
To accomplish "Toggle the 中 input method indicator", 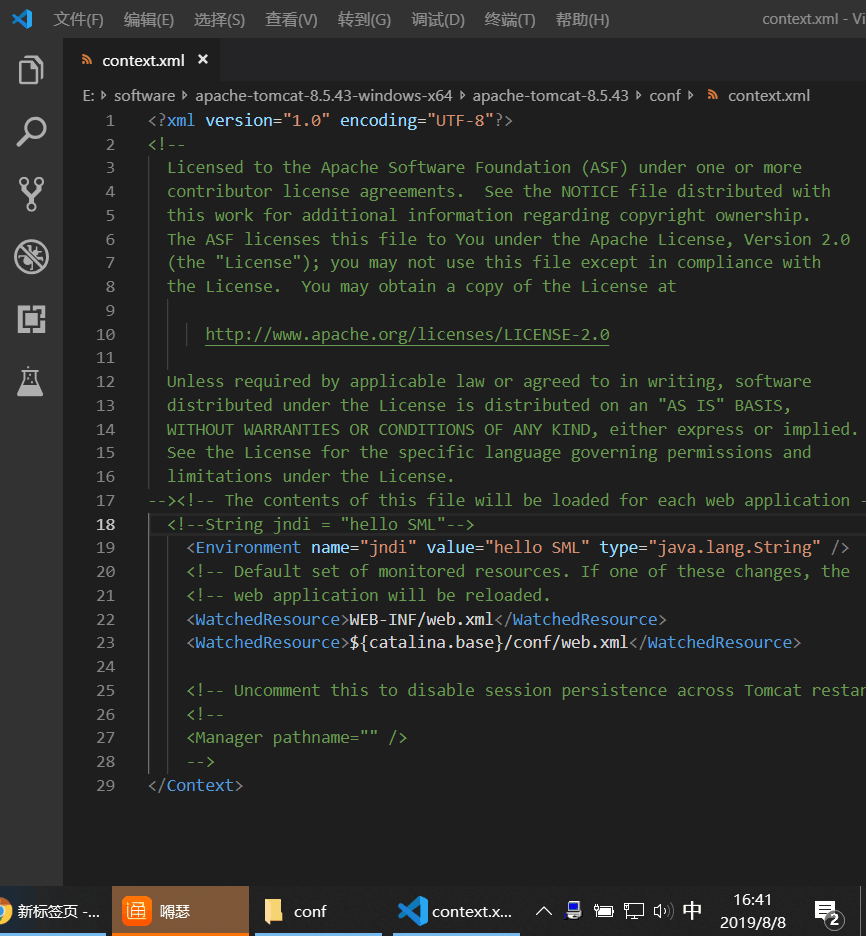I will point(692,910).
